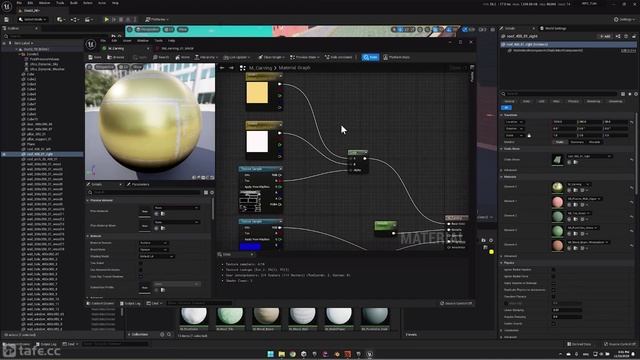Collapse the Materials section in Details

[502, 177]
